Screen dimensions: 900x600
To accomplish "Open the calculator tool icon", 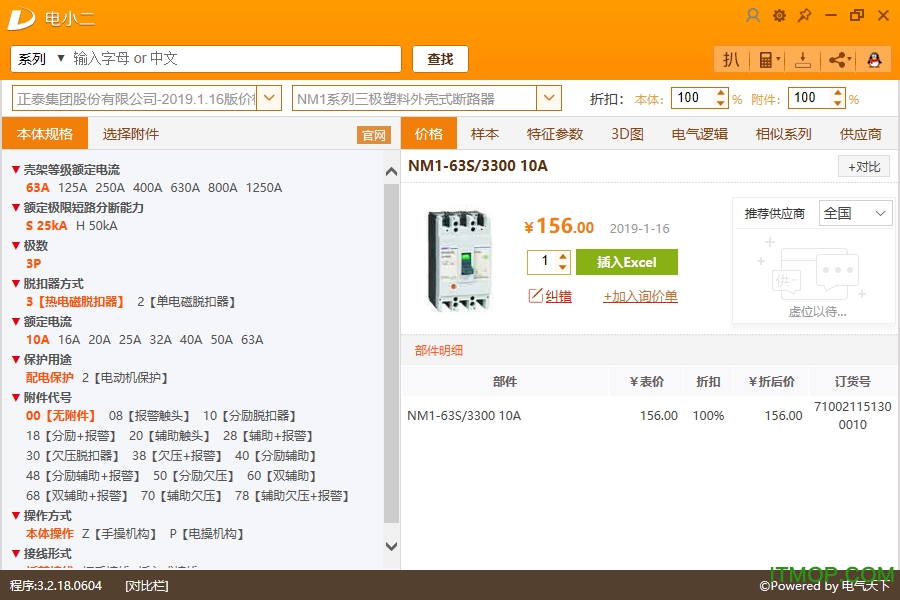I will coord(766,59).
